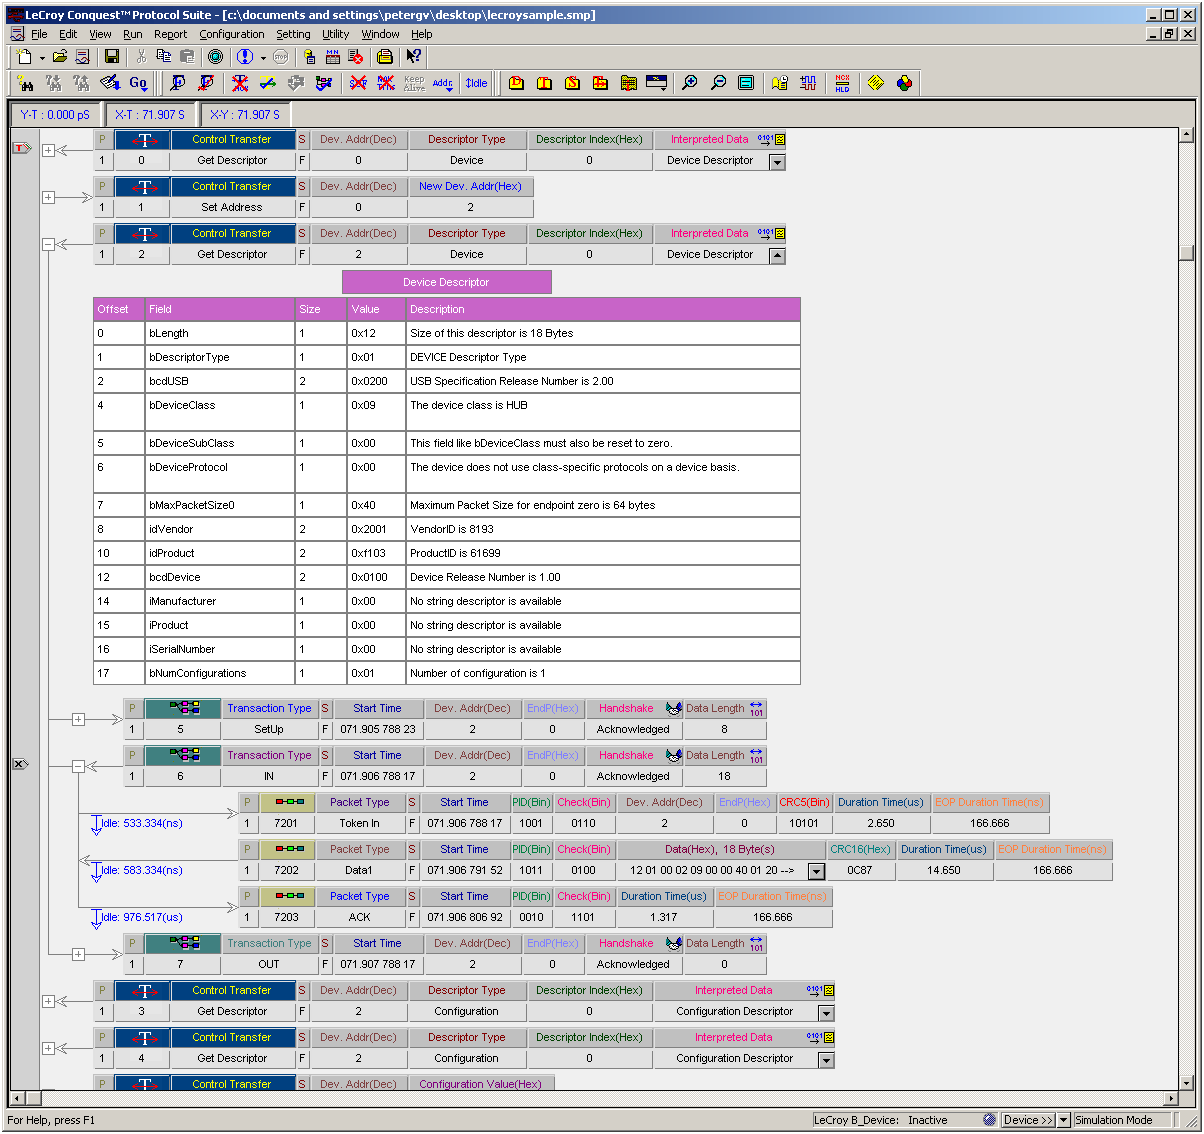Image resolution: width=1204 pixels, height=1134 pixels.
Task: Click the Zoom Out magnifier icon
Action: pyautogui.click(x=718, y=83)
